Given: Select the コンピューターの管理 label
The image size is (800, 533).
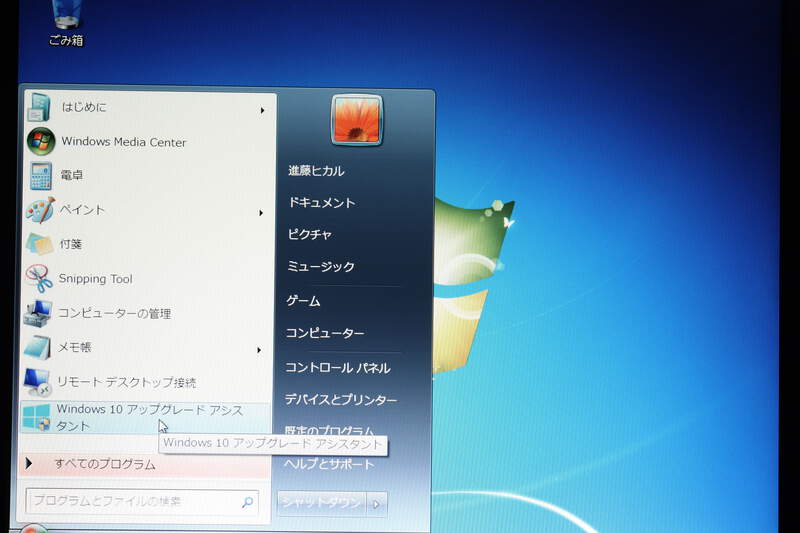Looking at the screenshot, I should (114, 313).
